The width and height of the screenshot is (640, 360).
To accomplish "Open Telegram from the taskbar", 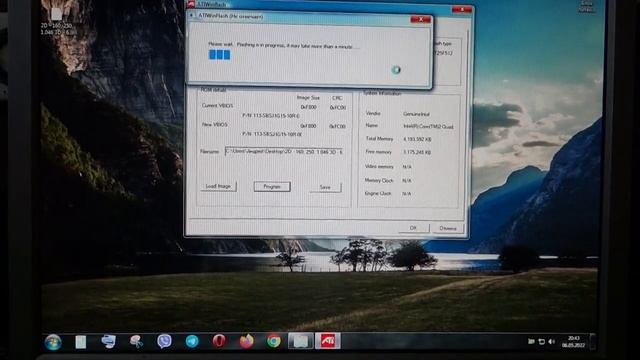I will [x=192, y=341].
